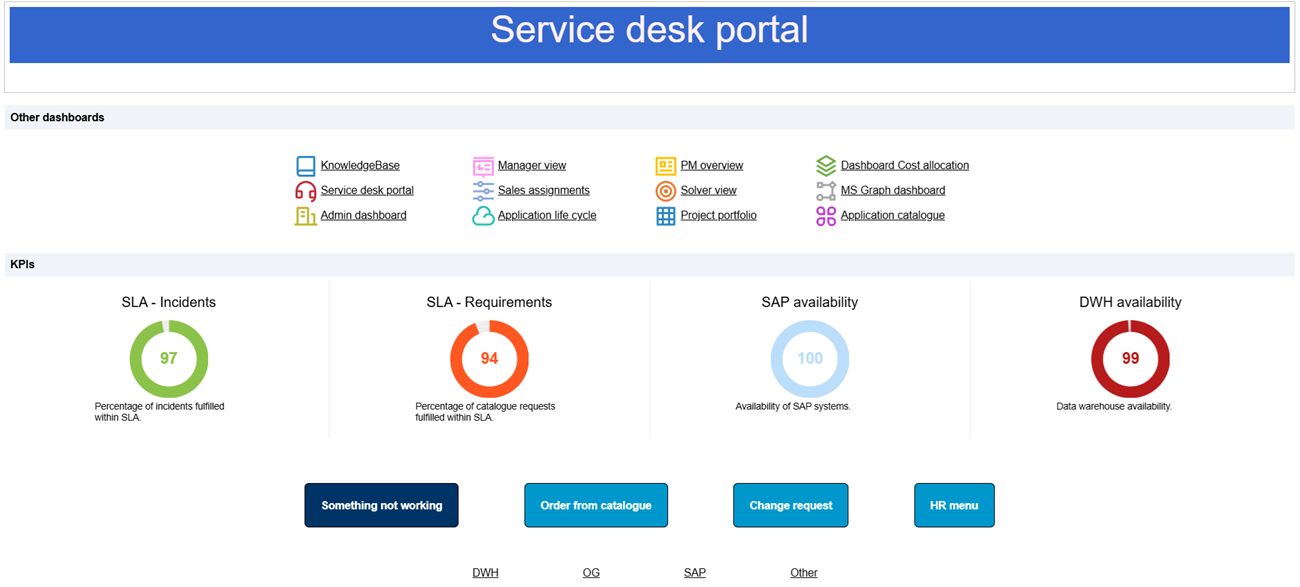The image size is (1300, 587).
Task: Click the SLA - Requirements title
Action: (x=489, y=302)
